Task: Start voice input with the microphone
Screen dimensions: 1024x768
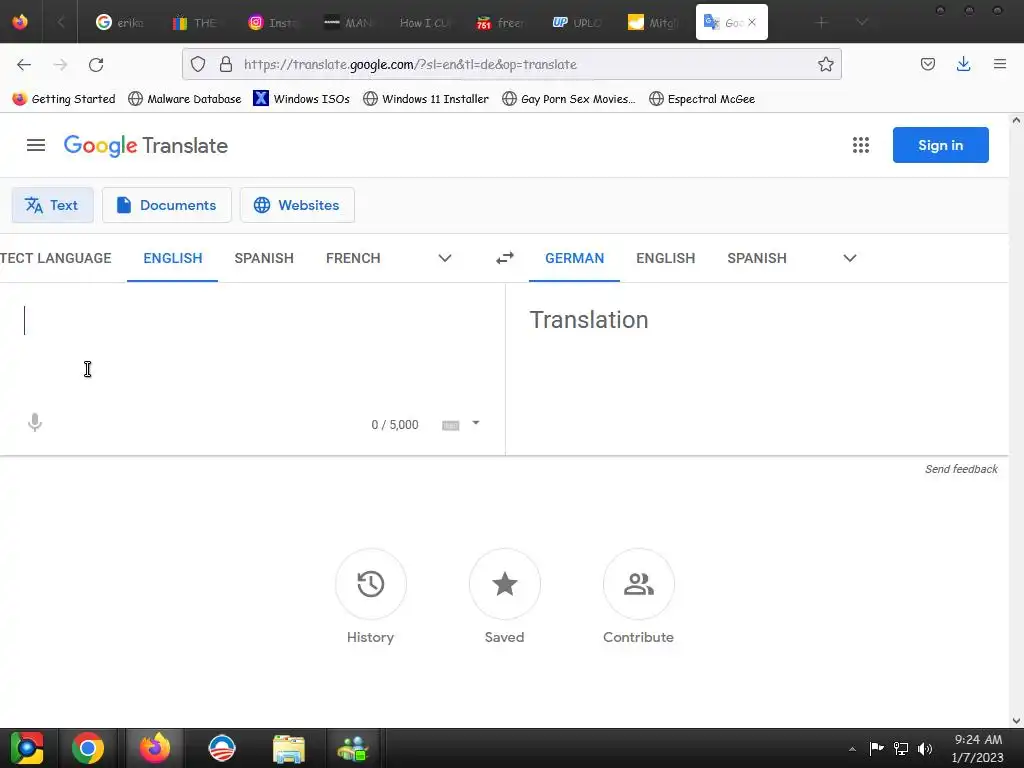Action: (x=35, y=423)
